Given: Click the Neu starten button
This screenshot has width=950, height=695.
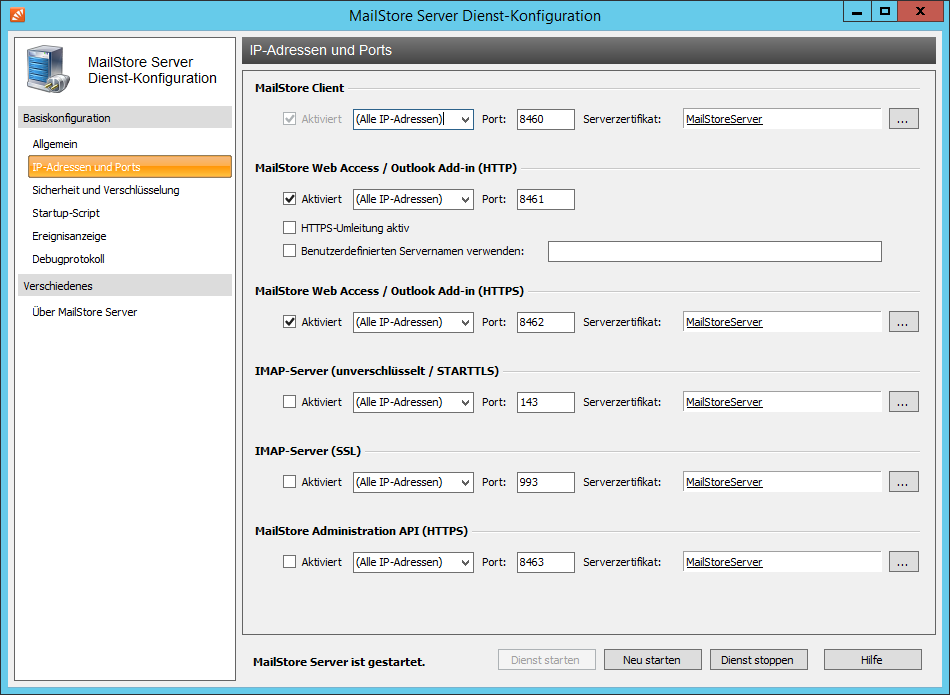Looking at the screenshot, I should pos(653,660).
